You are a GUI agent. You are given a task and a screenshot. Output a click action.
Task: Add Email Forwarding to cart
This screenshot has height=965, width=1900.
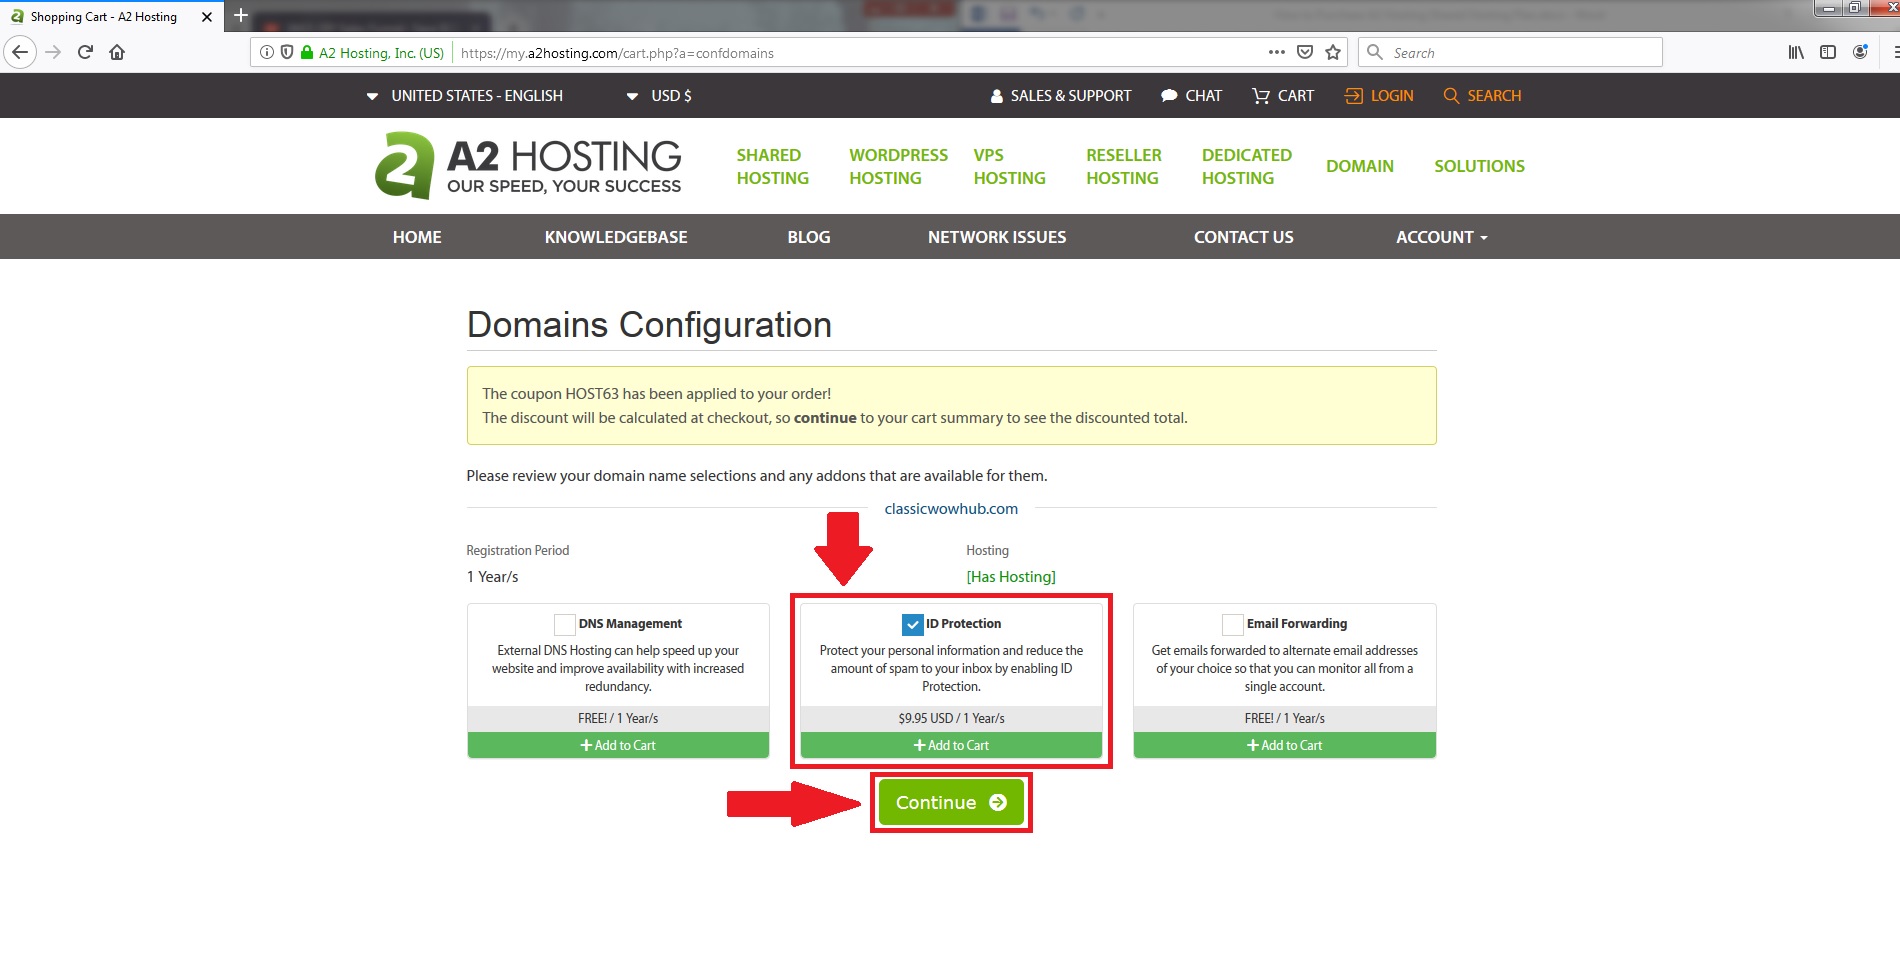pos(1284,745)
